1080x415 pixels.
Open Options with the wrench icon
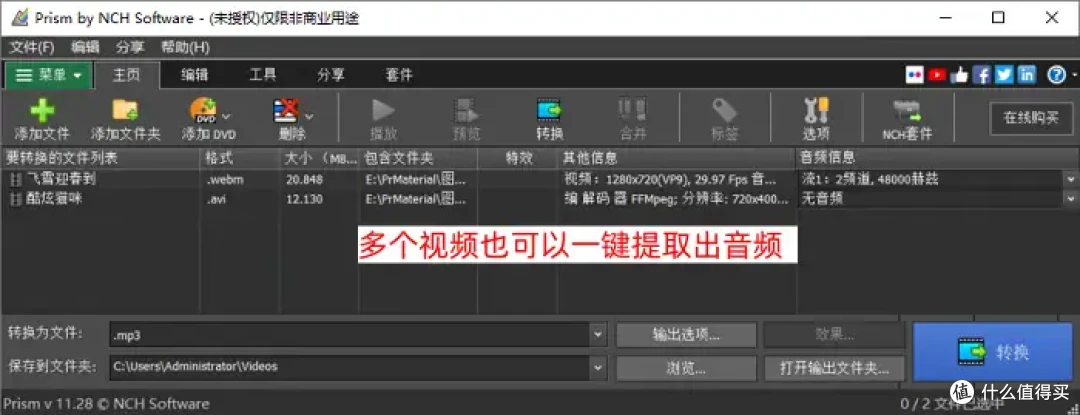(x=816, y=111)
